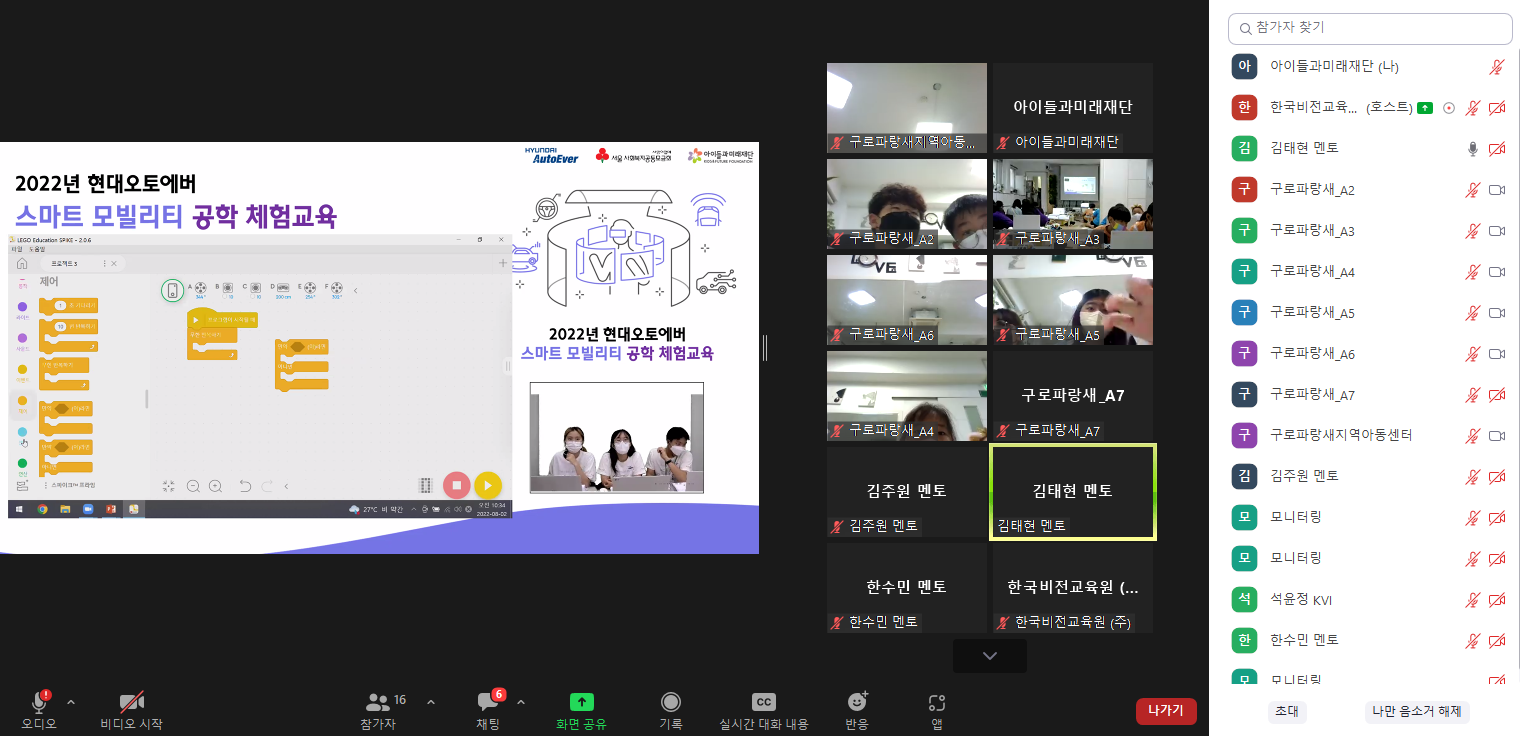Open the CC live transcript icon
The height and width of the screenshot is (736, 1520).
(763, 702)
